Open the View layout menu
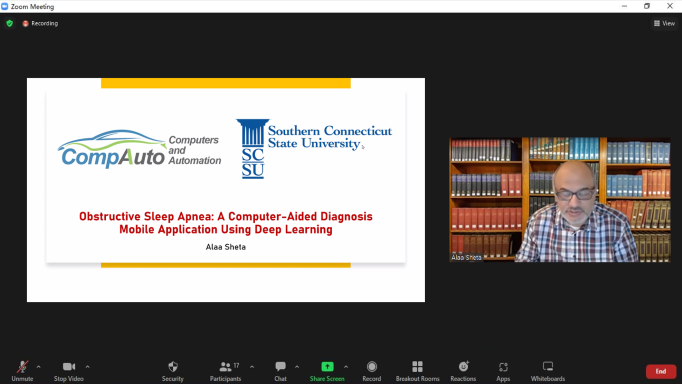The height and width of the screenshot is (384, 682). tap(664, 23)
